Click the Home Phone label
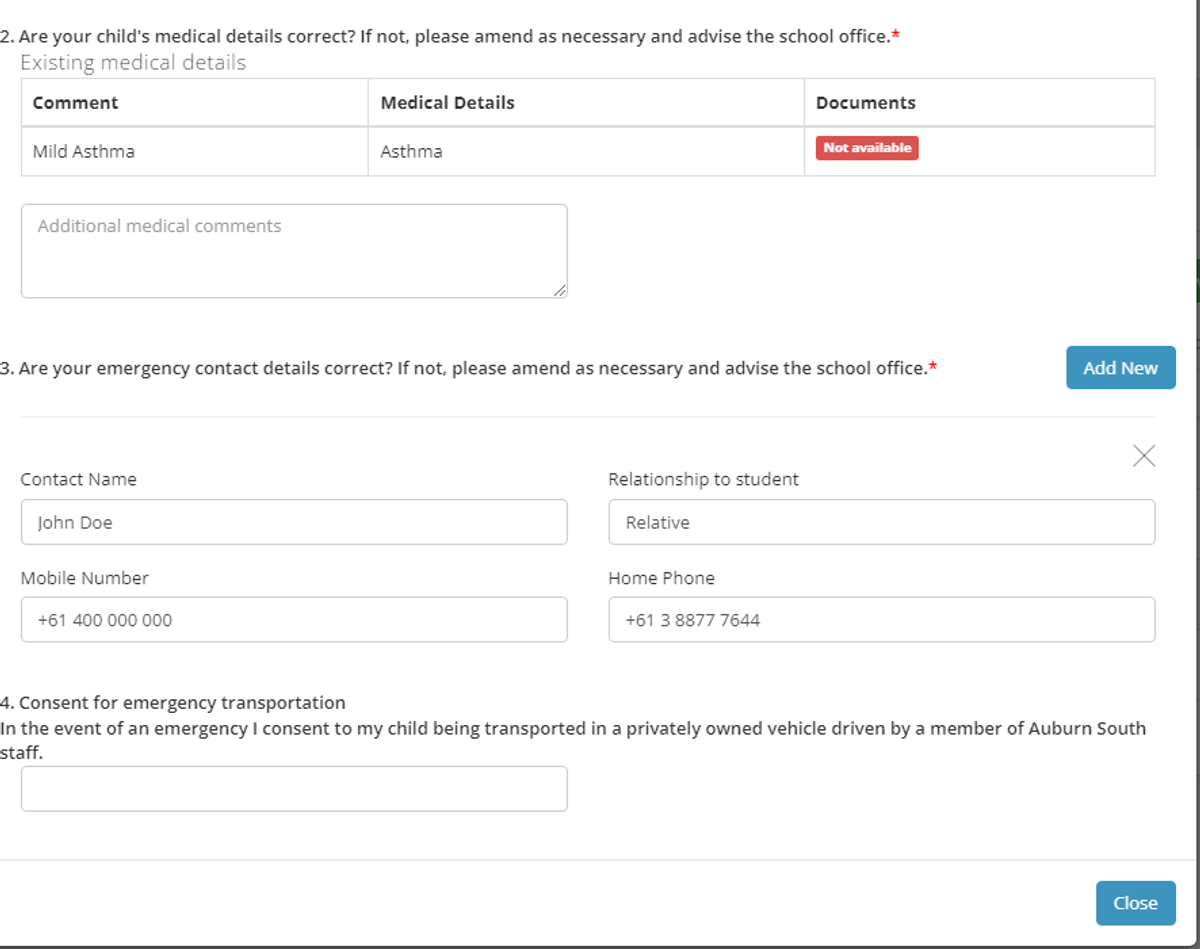 [661, 578]
